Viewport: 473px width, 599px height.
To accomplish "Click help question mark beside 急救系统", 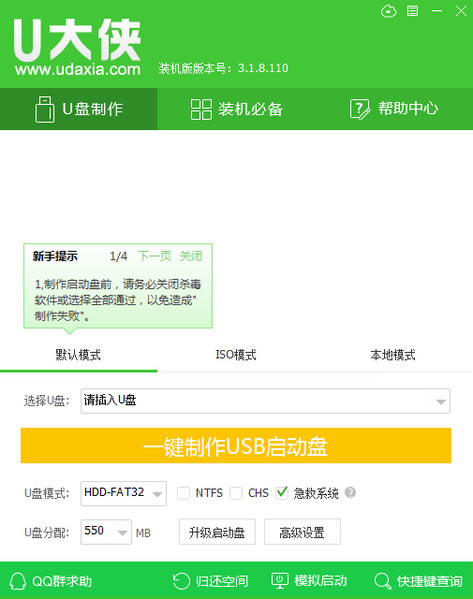I will (x=350, y=492).
